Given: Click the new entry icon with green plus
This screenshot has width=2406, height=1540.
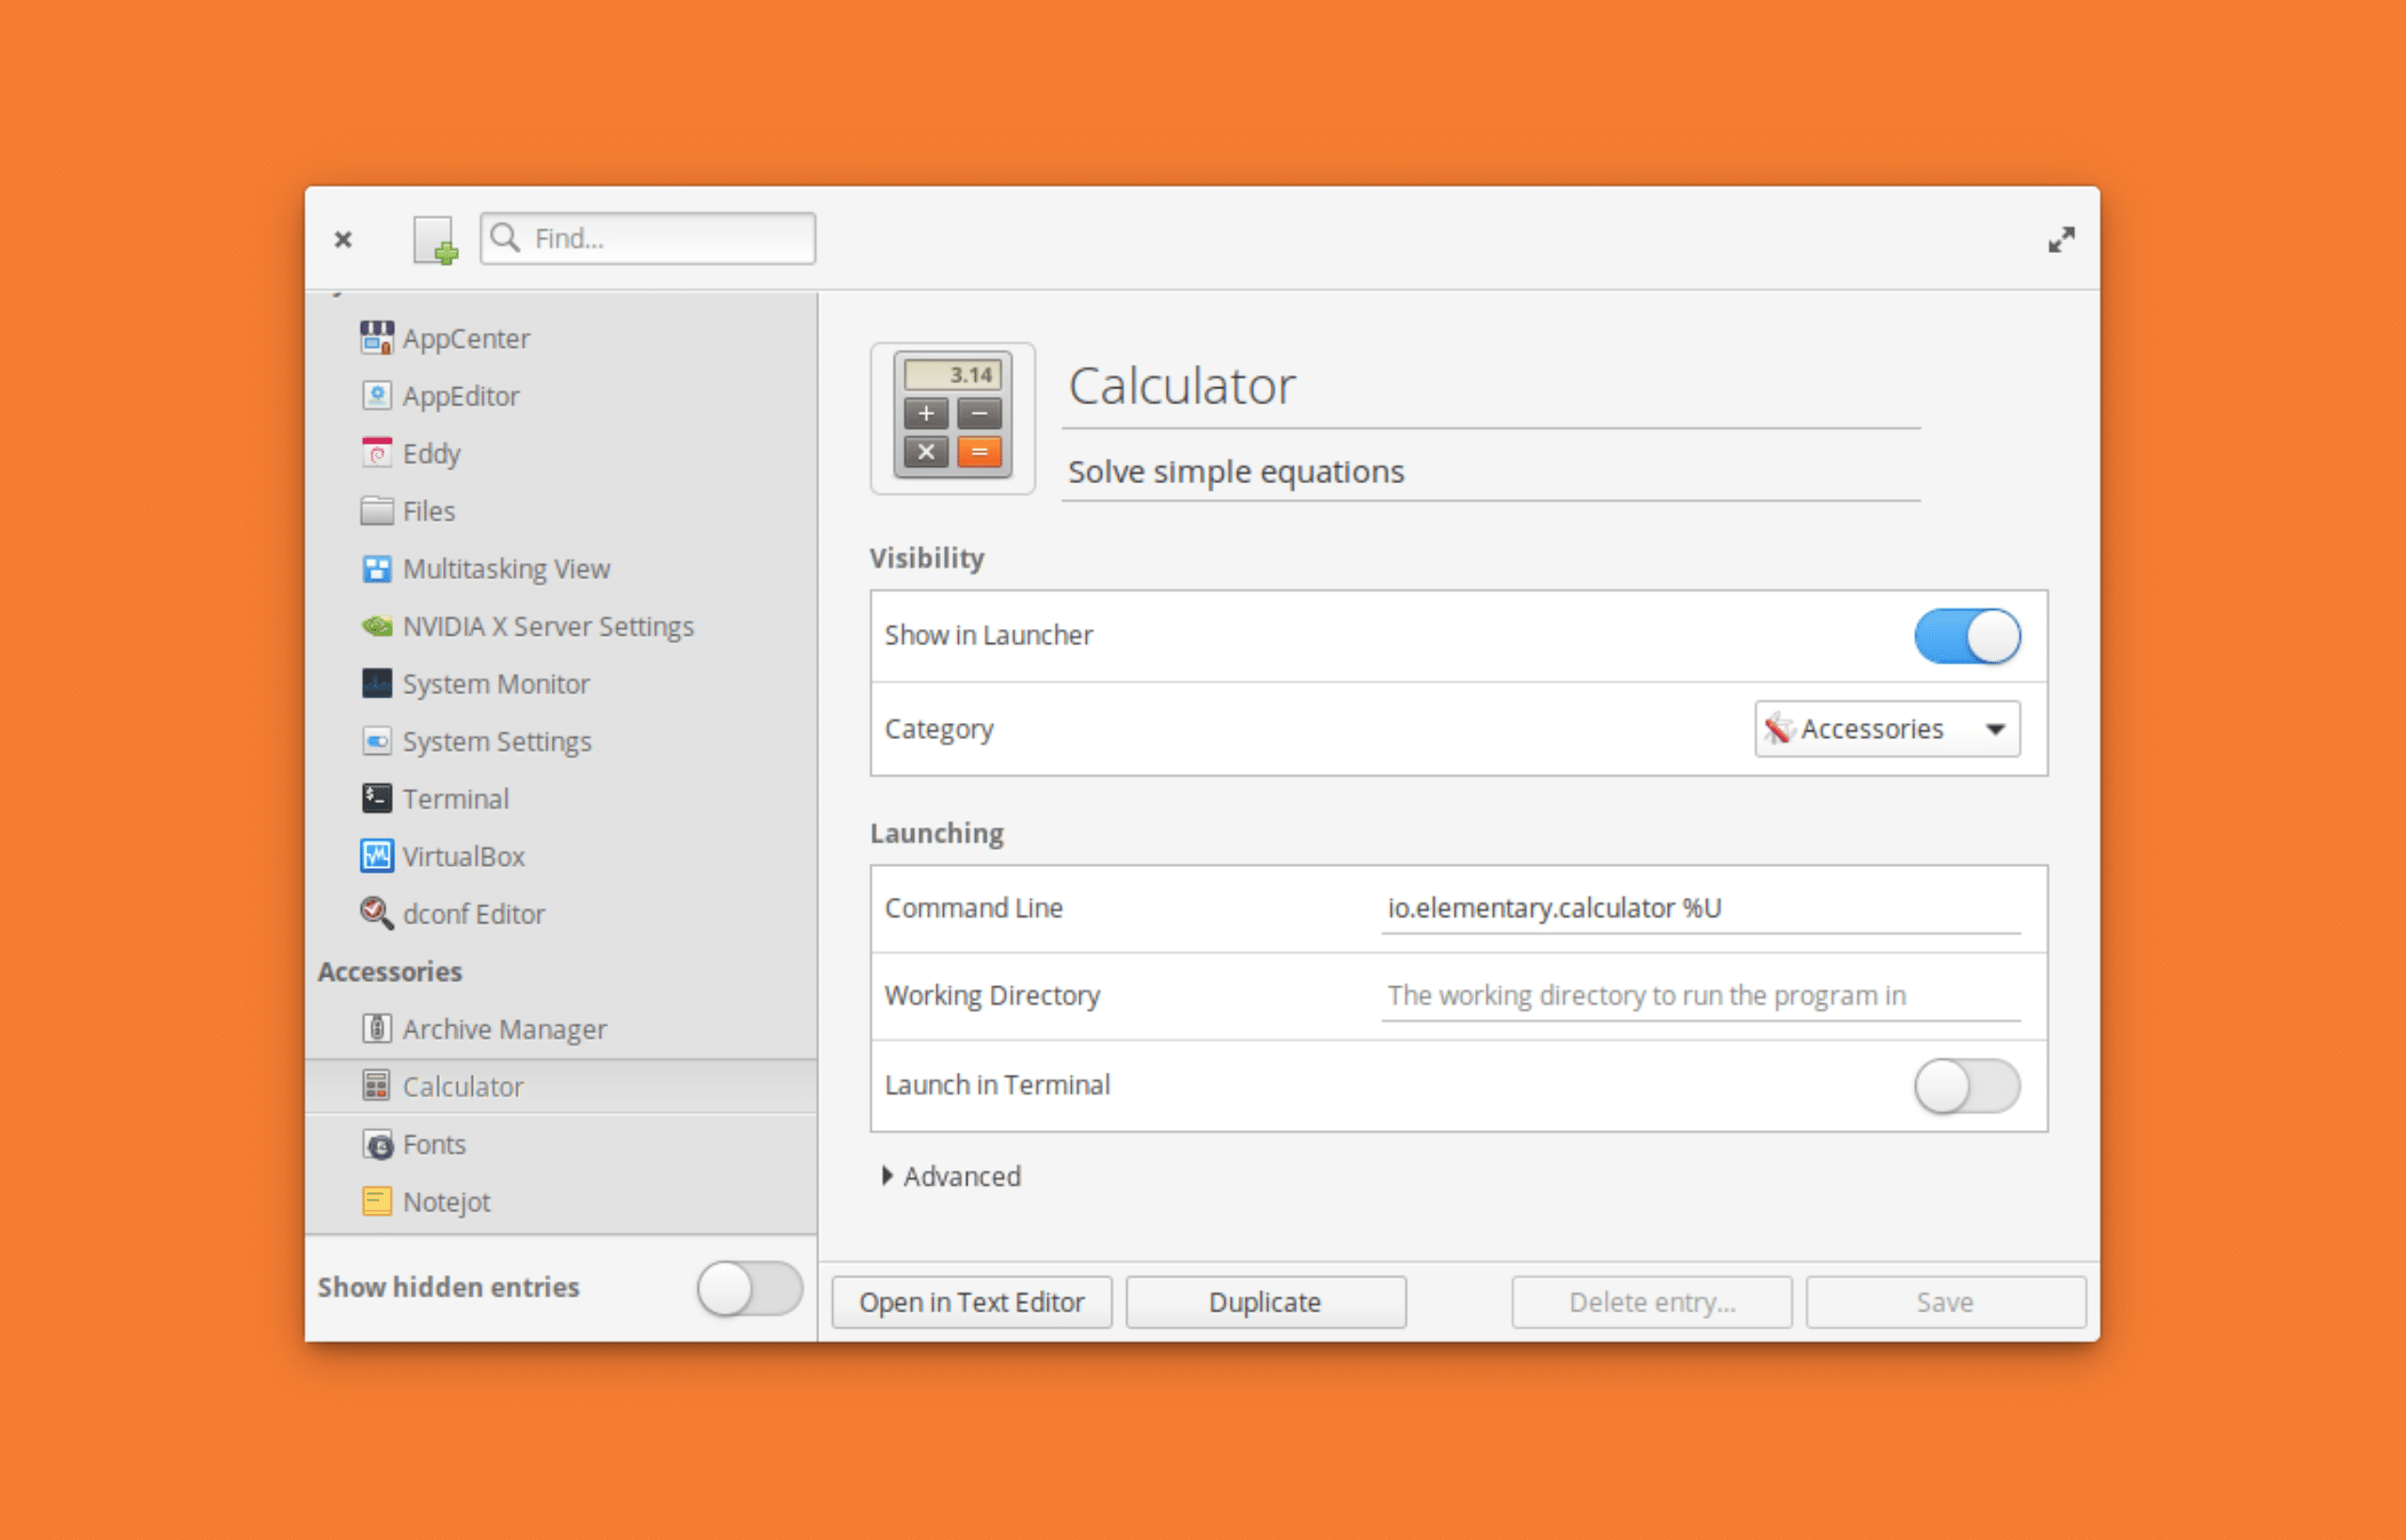Looking at the screenshot, I should point(435,240).
